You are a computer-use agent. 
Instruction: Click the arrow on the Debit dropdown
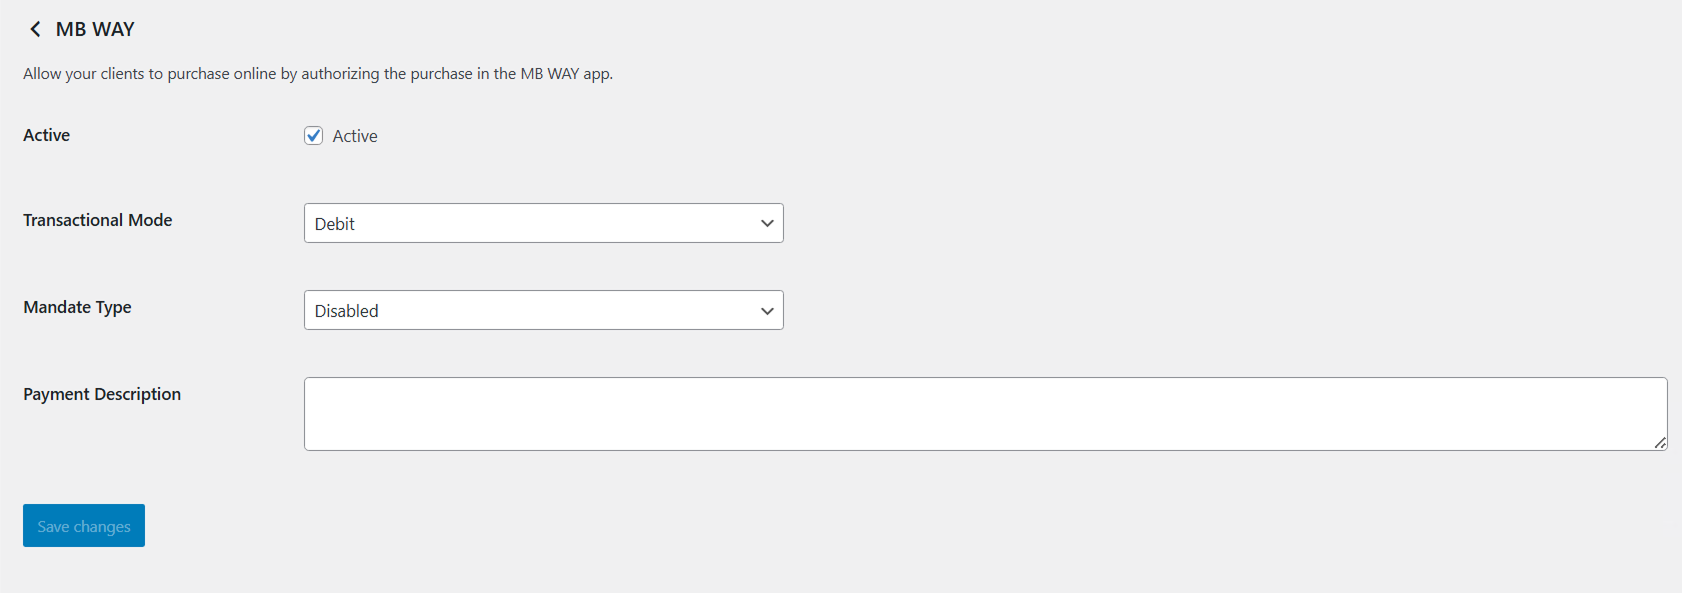767,223
